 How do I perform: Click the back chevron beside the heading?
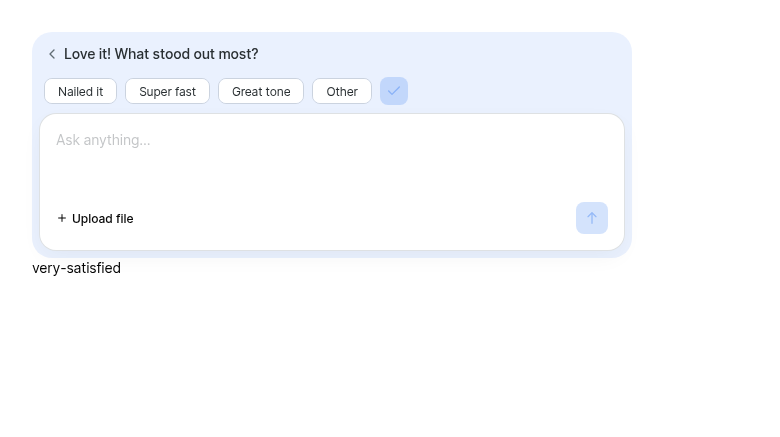[52, 54]
